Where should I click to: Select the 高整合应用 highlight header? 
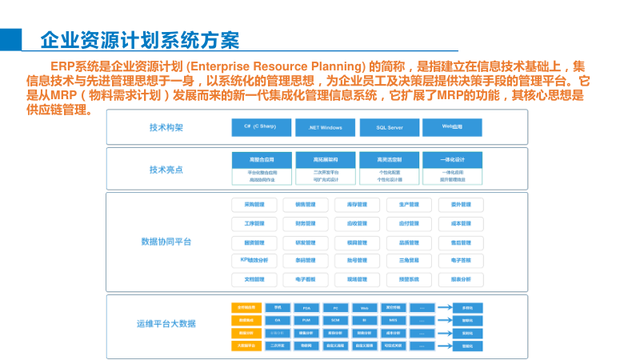[x=262, y=160]
